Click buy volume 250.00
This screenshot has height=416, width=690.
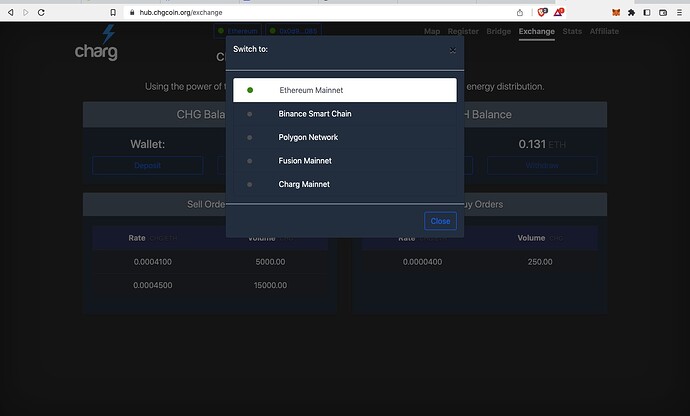pyautogui.click(x=540, y=262)
